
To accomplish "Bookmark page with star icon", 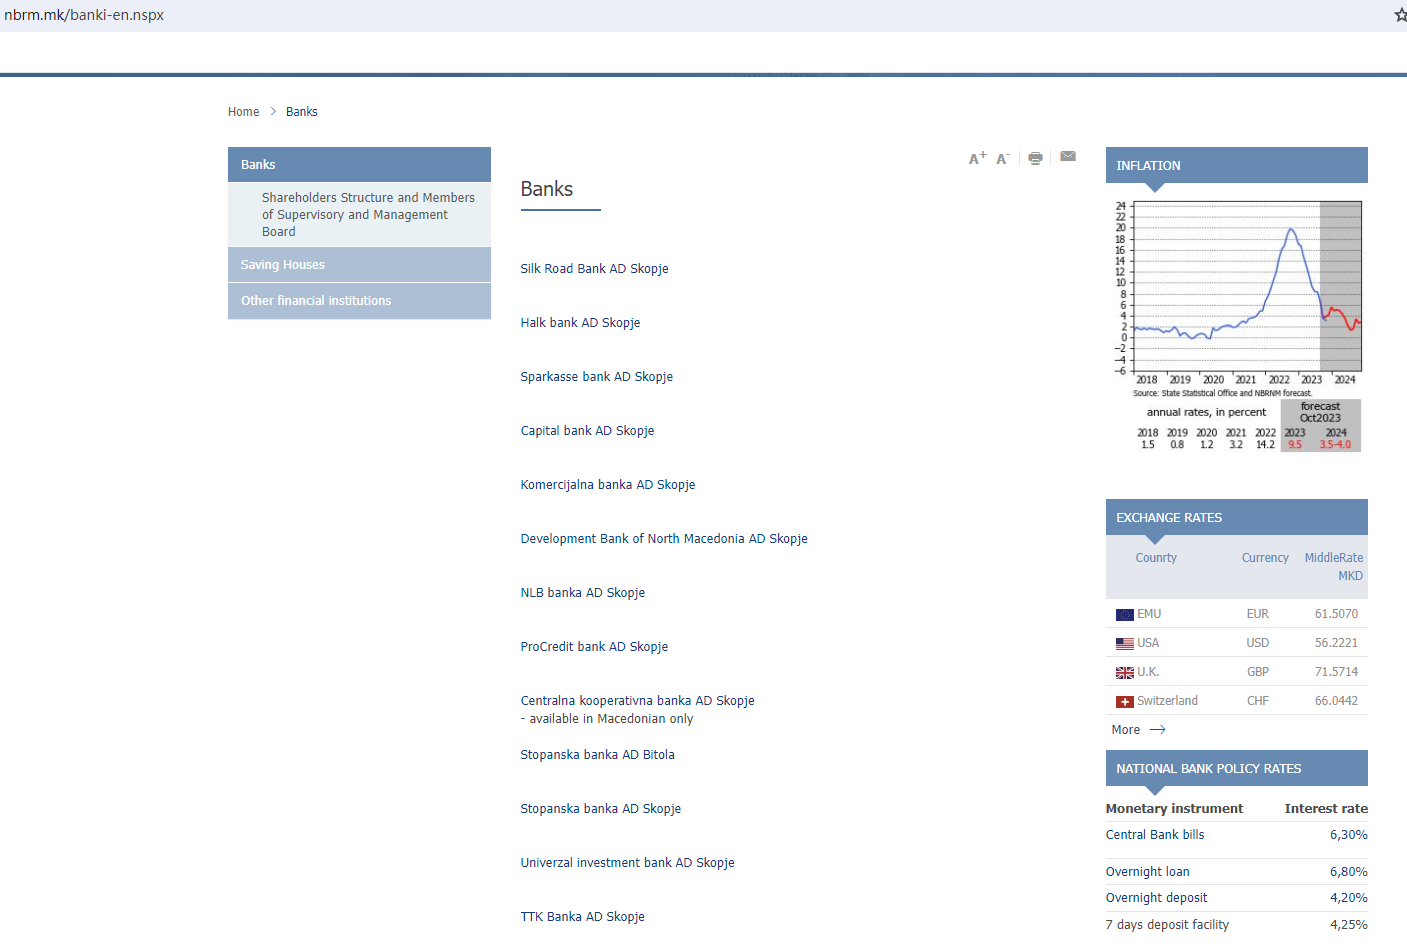I will click(1400, 15).
